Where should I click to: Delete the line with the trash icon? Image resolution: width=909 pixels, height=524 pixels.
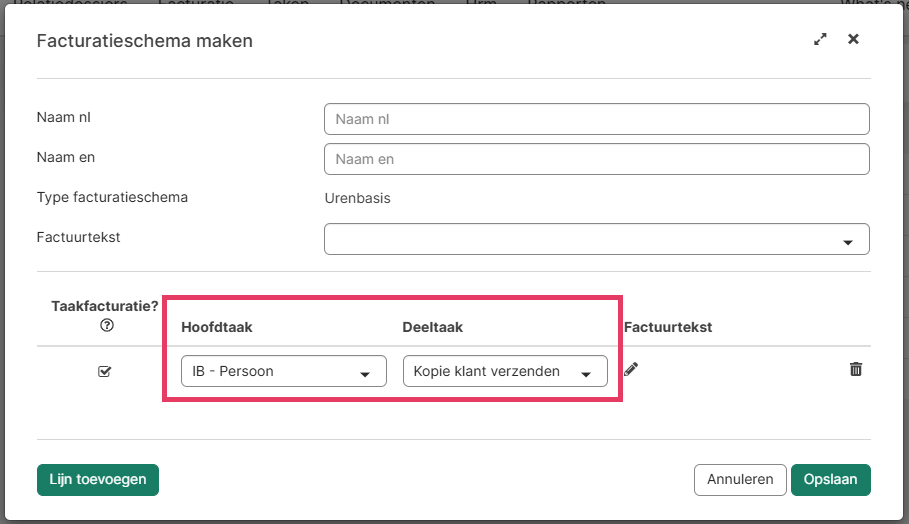(856, 369)
